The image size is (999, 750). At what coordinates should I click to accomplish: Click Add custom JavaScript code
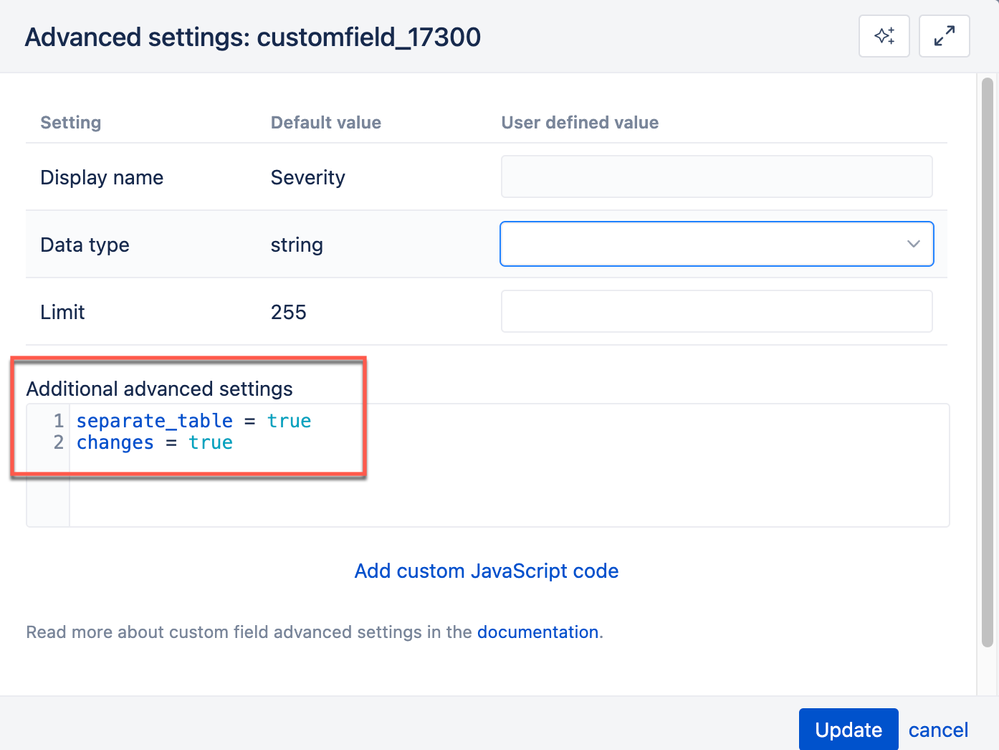[x=486, y=571]
